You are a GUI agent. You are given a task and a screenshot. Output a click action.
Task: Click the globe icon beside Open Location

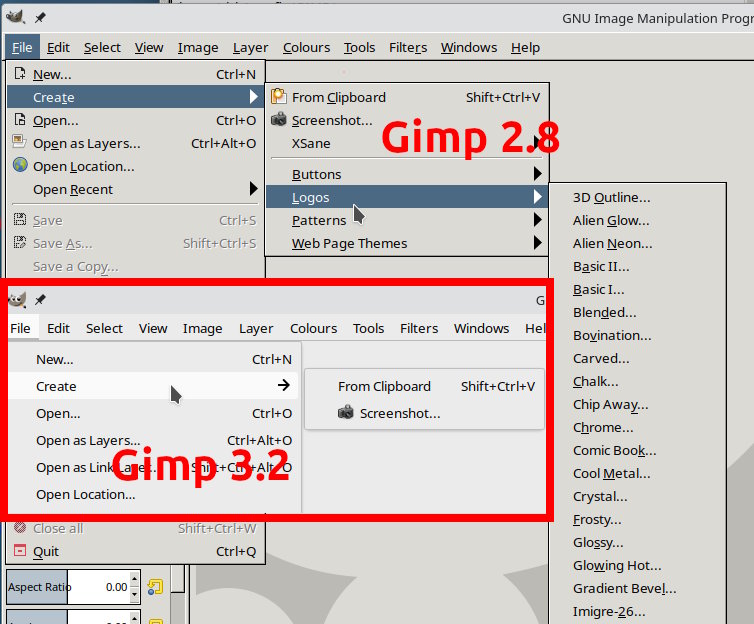coord(20,165)
